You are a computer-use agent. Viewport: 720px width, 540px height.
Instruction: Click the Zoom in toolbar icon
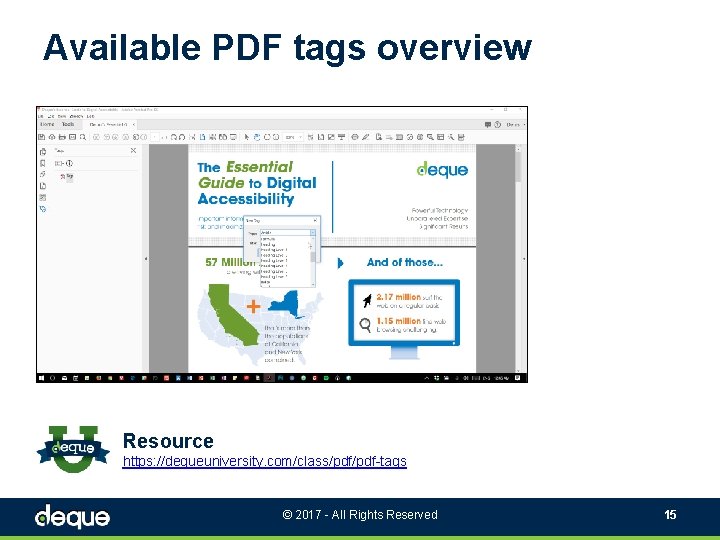[x=276, y=137]
